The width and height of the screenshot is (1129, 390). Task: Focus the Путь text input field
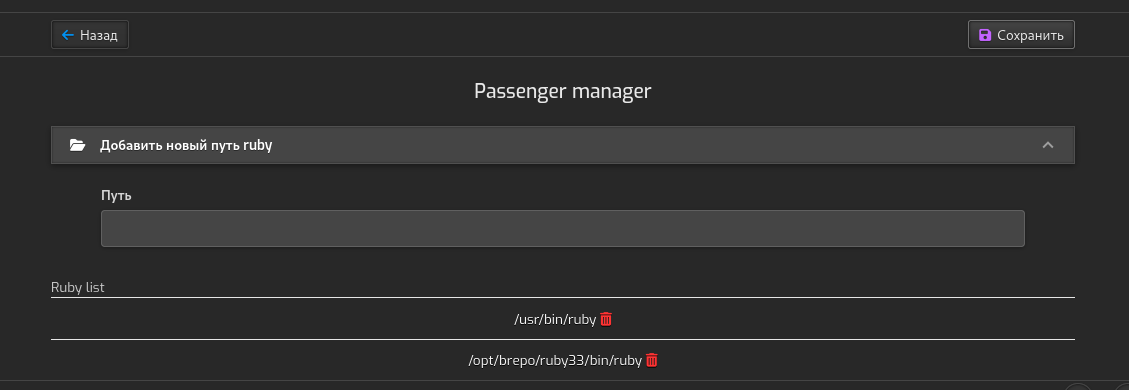click(x=562, y=228)
